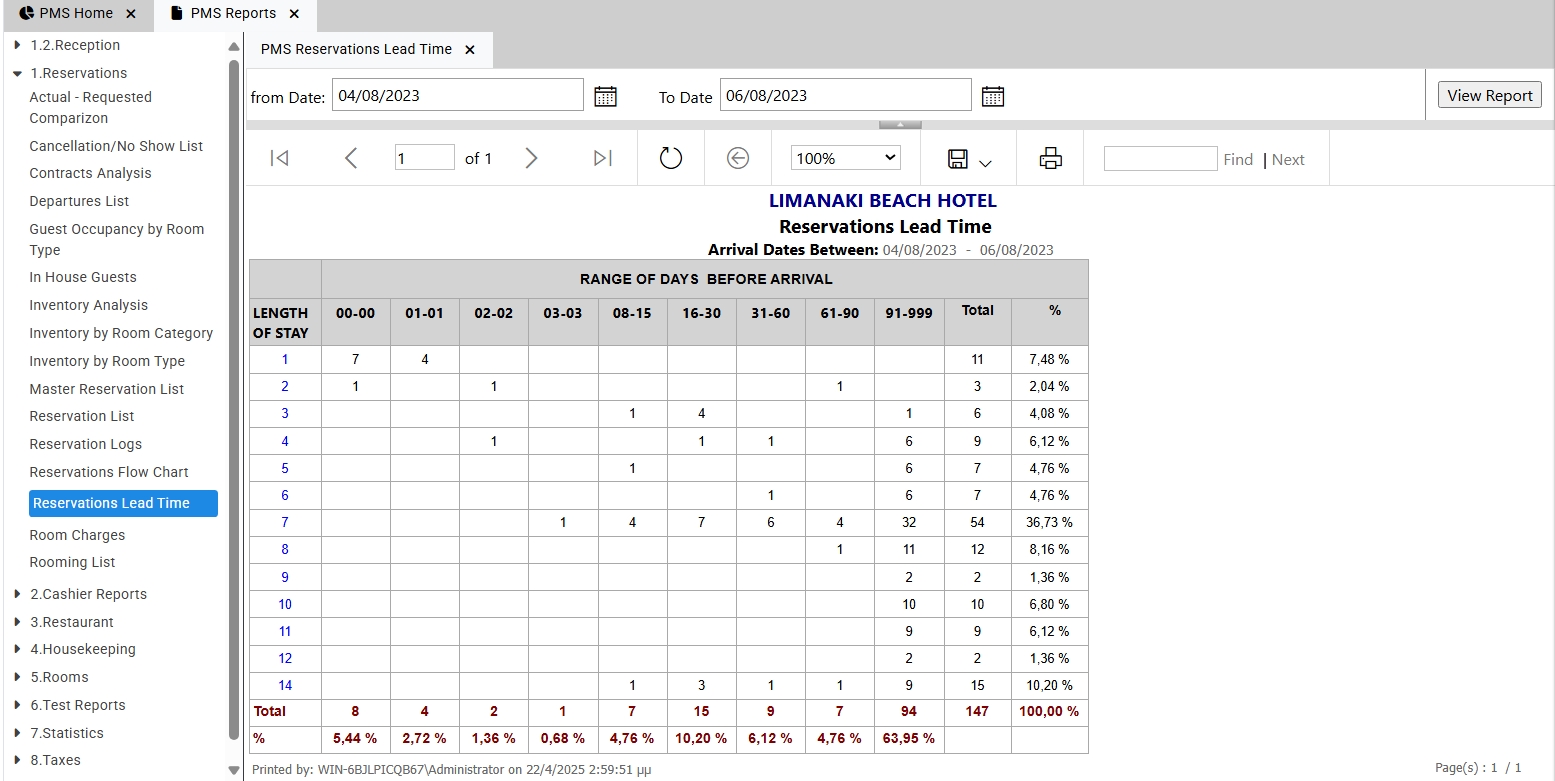The width and height of the screenshot is (1555, 781).
Task: Open Inventory by Room Type report
Action: point(107,361)
